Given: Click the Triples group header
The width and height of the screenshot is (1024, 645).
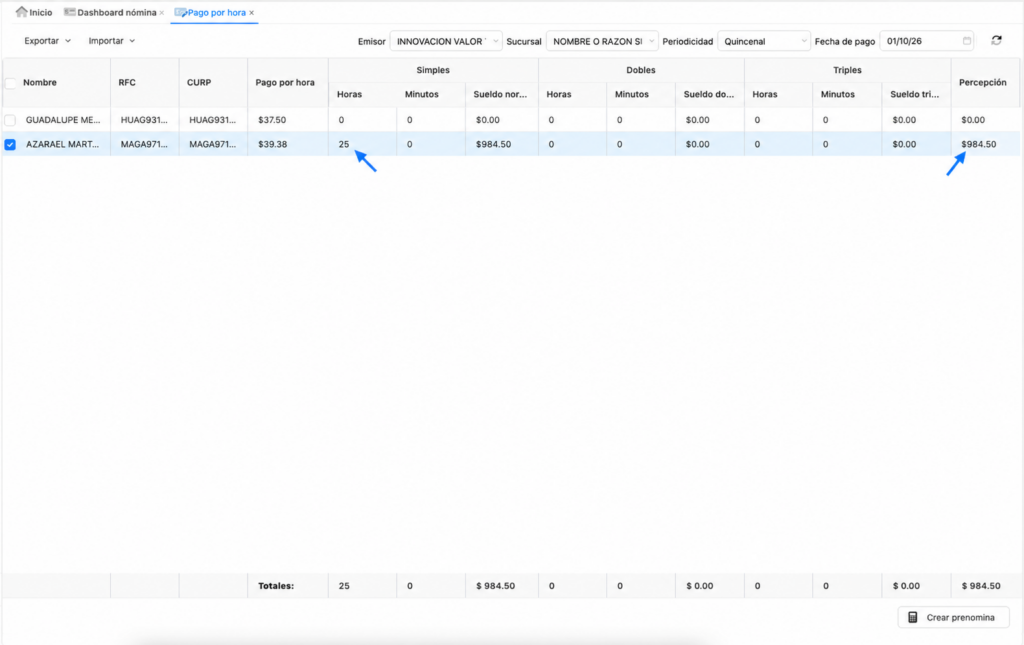Looking at the screenshot, I should (847, 70).
